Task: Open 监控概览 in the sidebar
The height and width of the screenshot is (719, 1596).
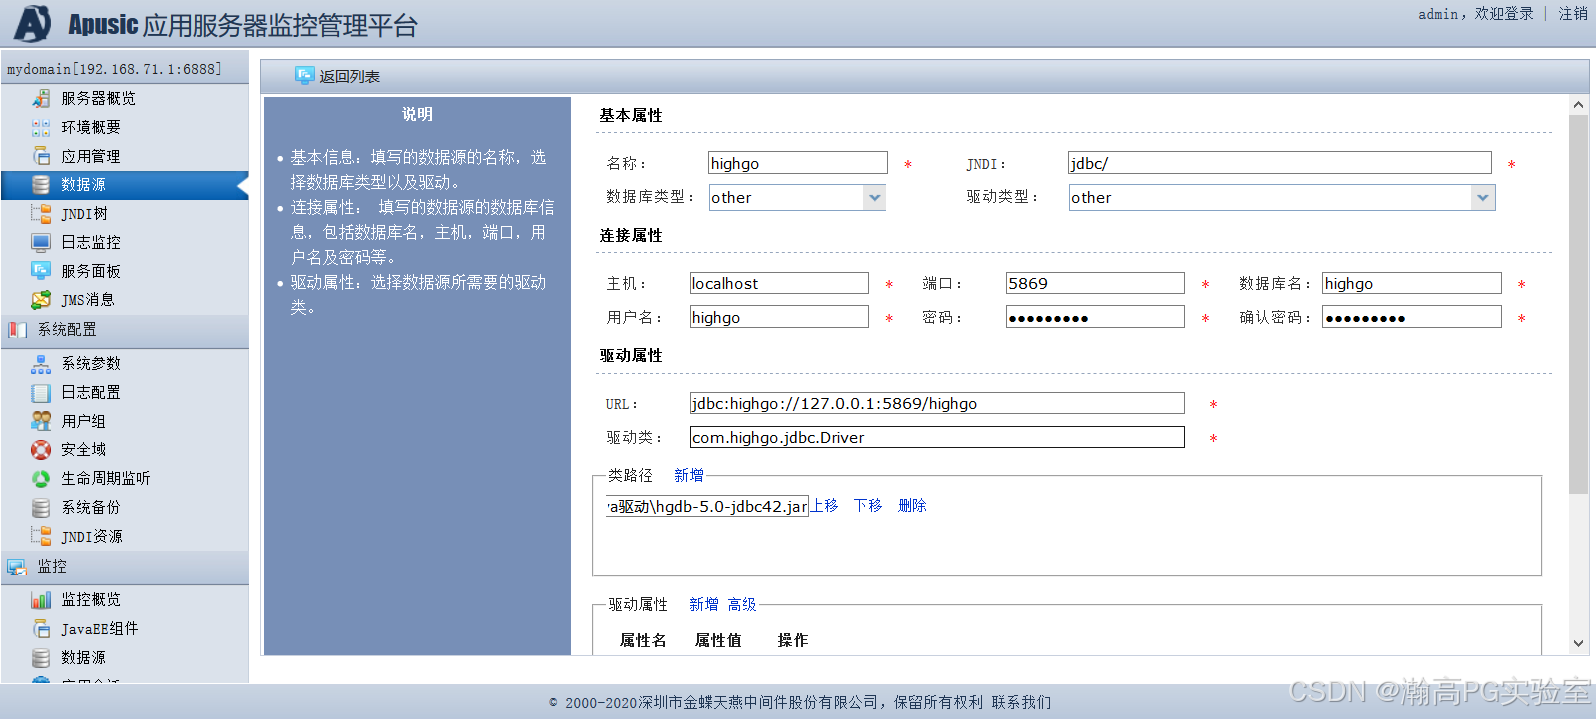Action: (x=90, y=600)
